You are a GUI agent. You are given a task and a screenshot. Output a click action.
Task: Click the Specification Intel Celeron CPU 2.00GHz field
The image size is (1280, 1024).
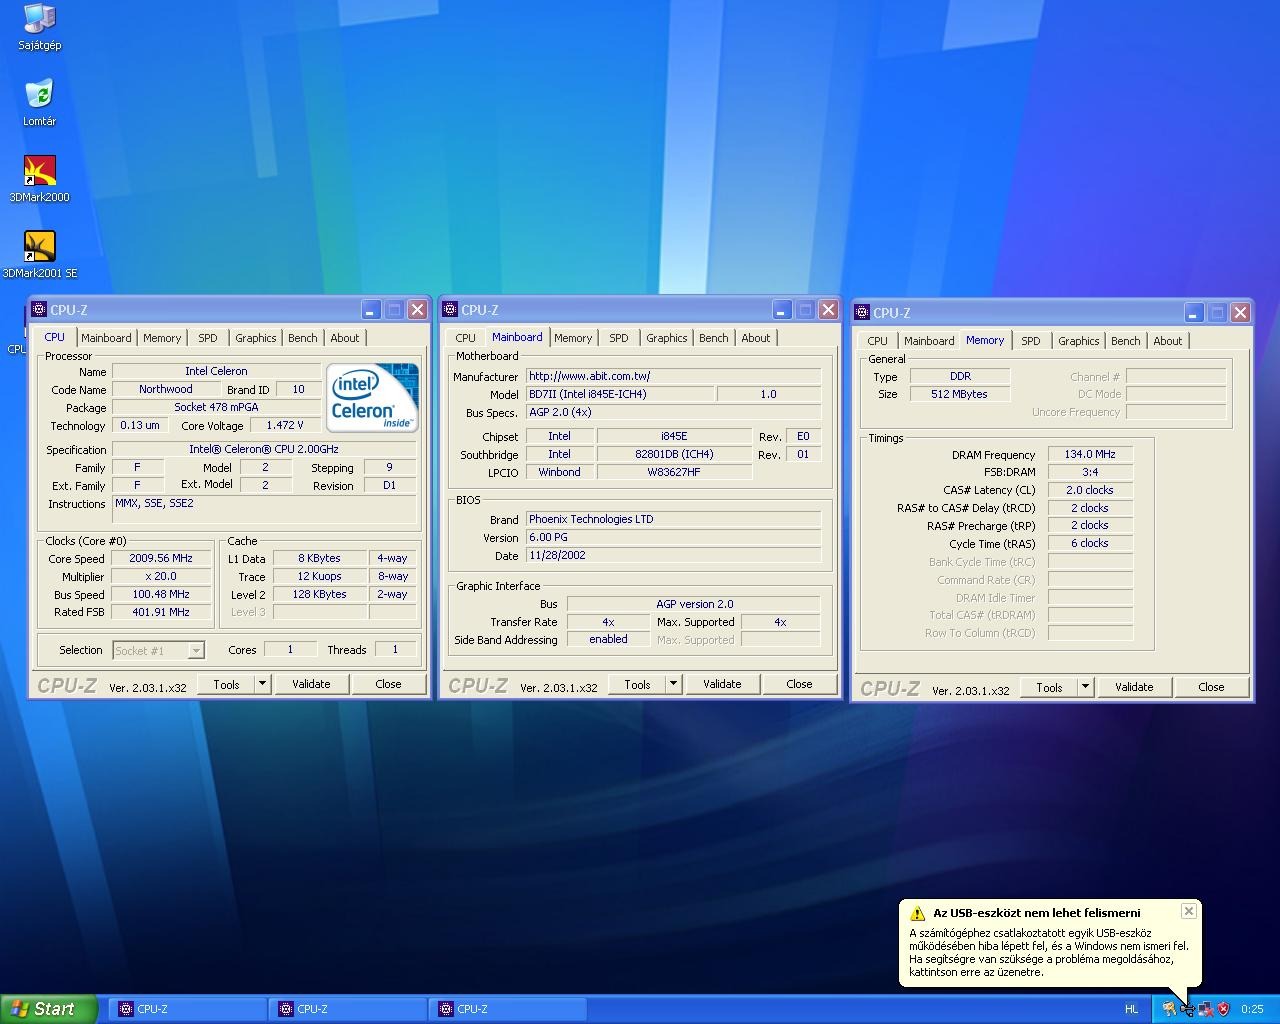(264, 449)
